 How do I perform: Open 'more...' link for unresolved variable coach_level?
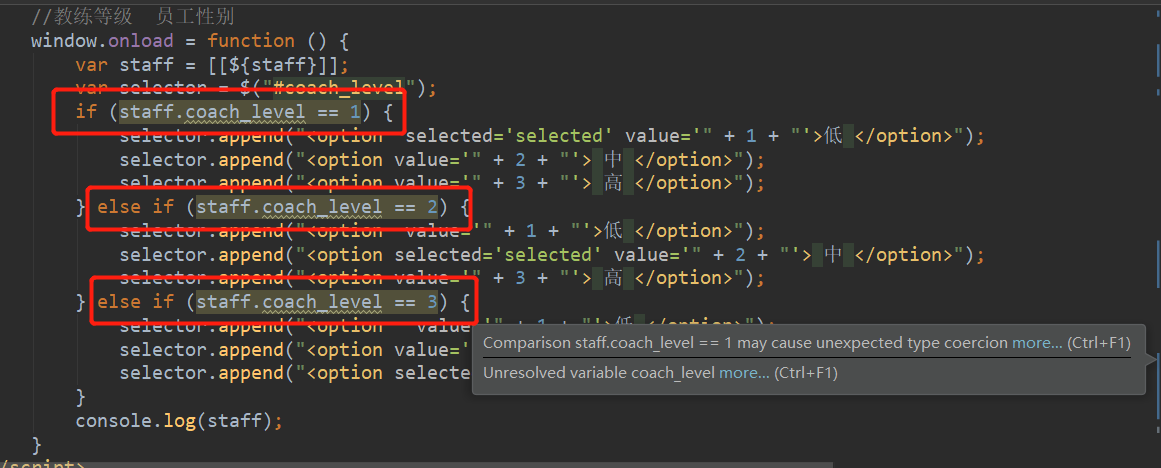(744, 373)
